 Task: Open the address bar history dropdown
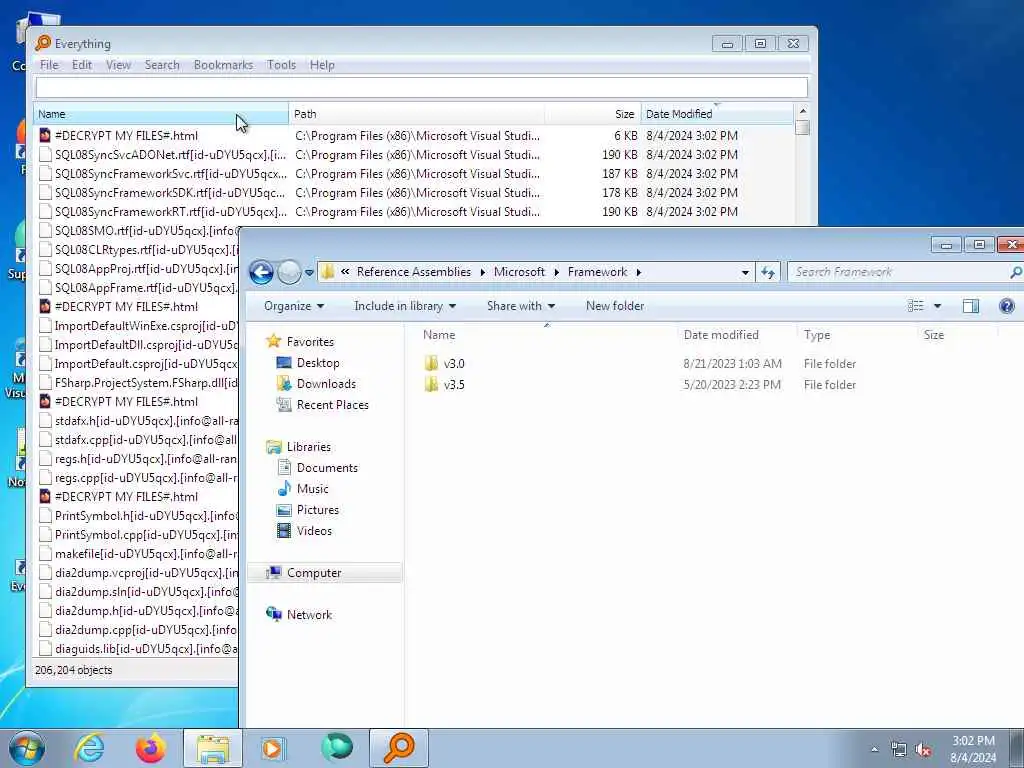click(x=745, y=272)
